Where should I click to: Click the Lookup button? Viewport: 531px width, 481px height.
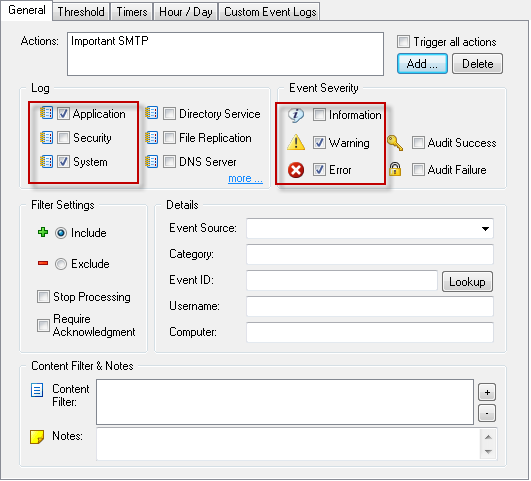point(467,282)
